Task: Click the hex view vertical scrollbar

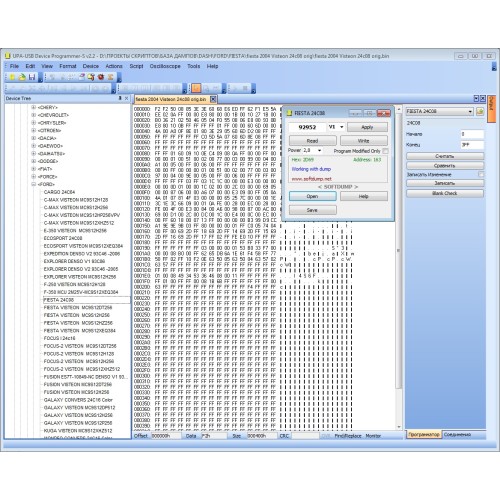Action: click(399, 250)
